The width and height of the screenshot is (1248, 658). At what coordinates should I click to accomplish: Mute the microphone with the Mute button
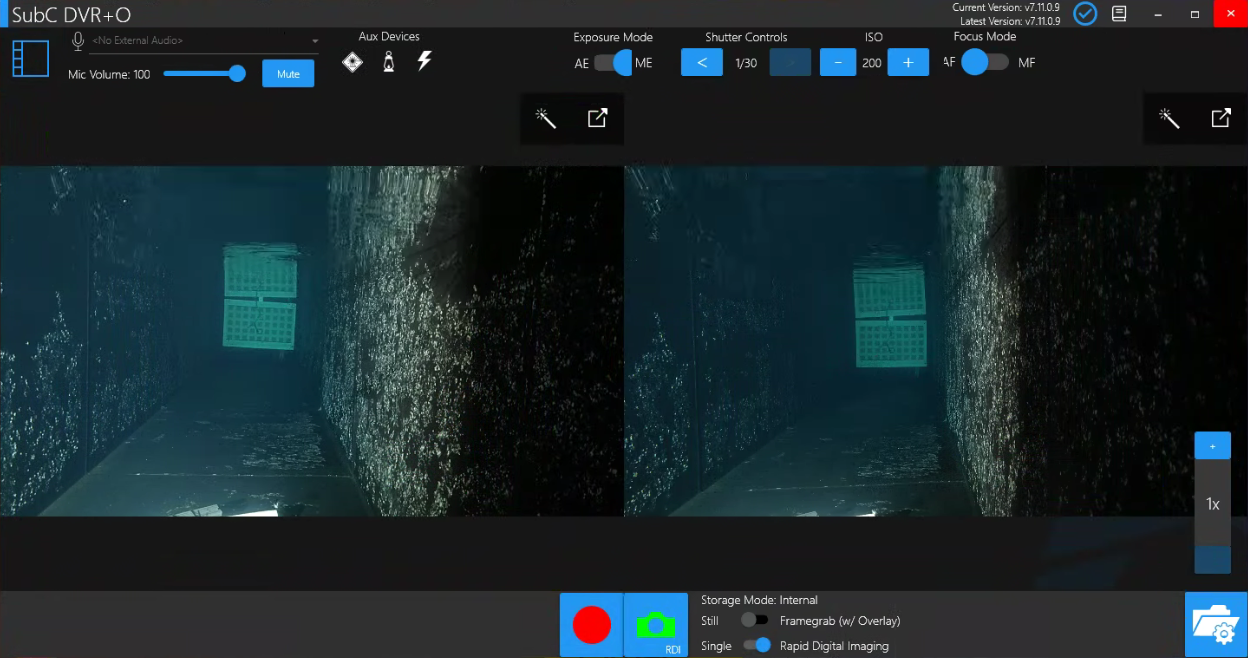pos(288,74)
